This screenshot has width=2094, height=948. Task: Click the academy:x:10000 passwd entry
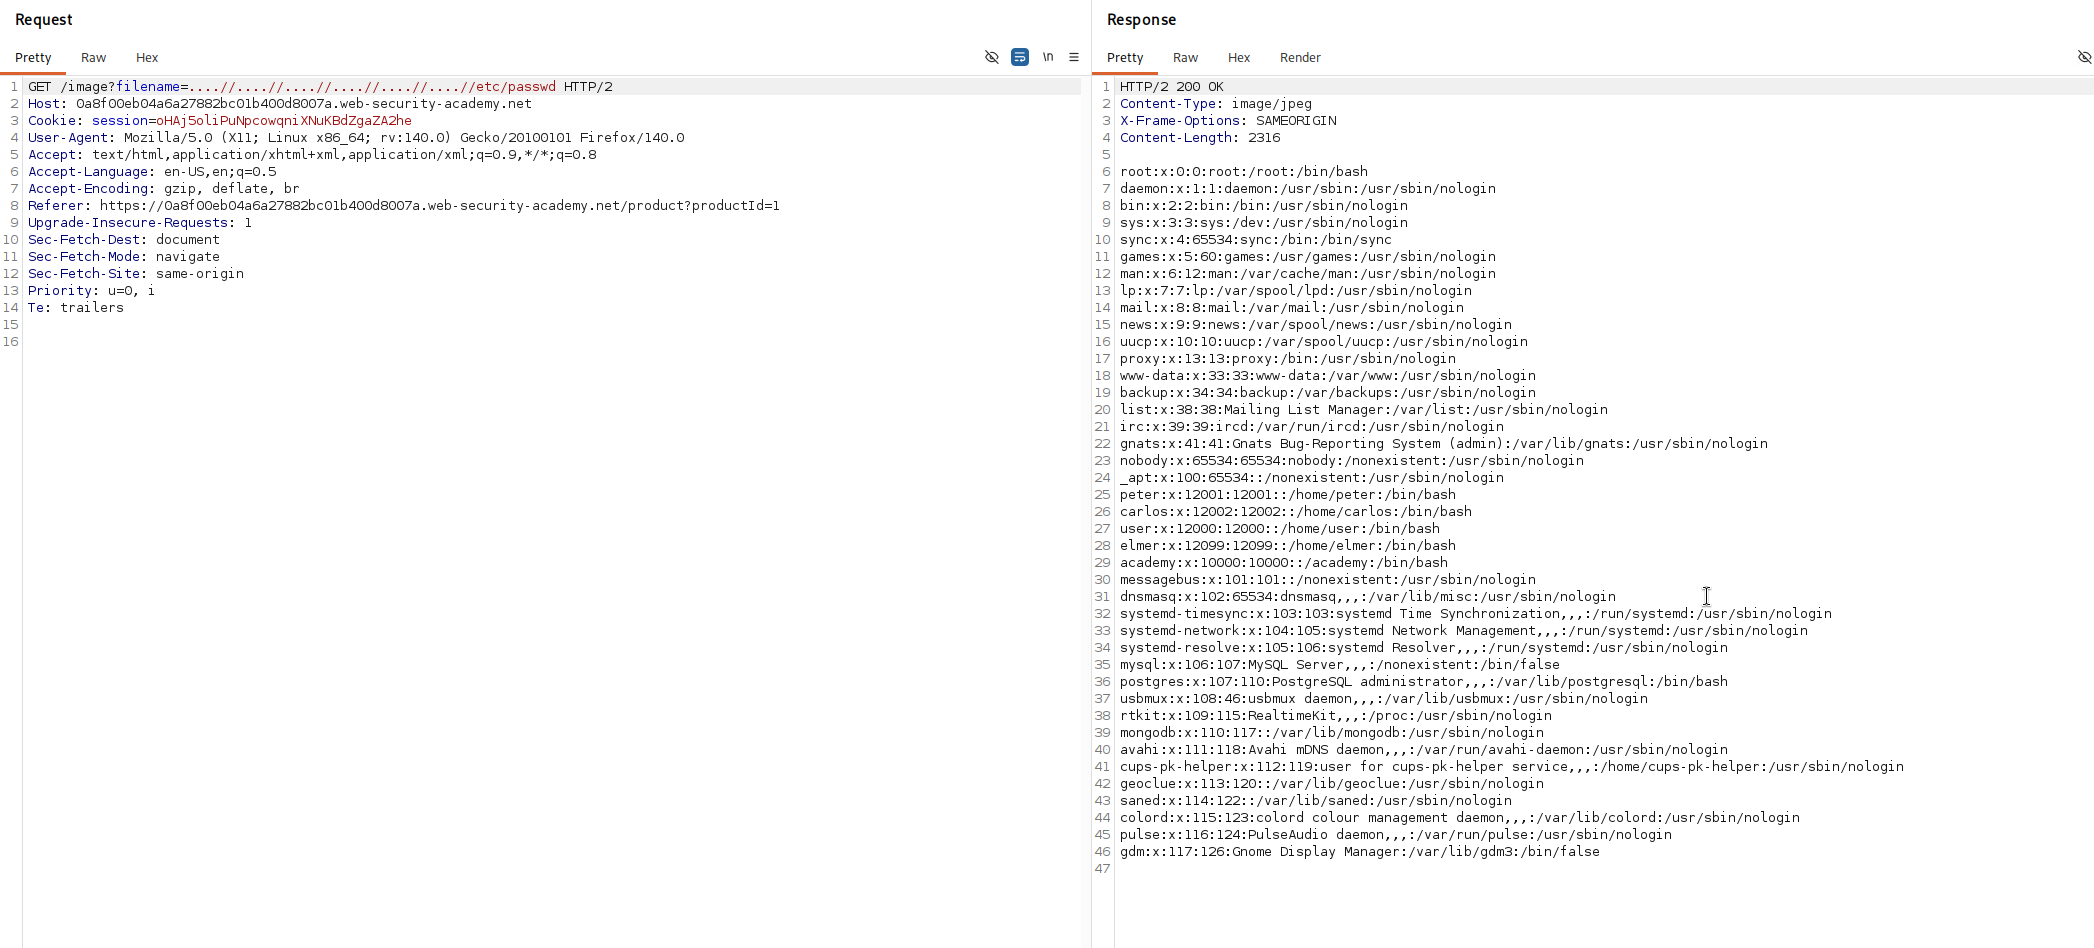click(x=1284, y=563)
